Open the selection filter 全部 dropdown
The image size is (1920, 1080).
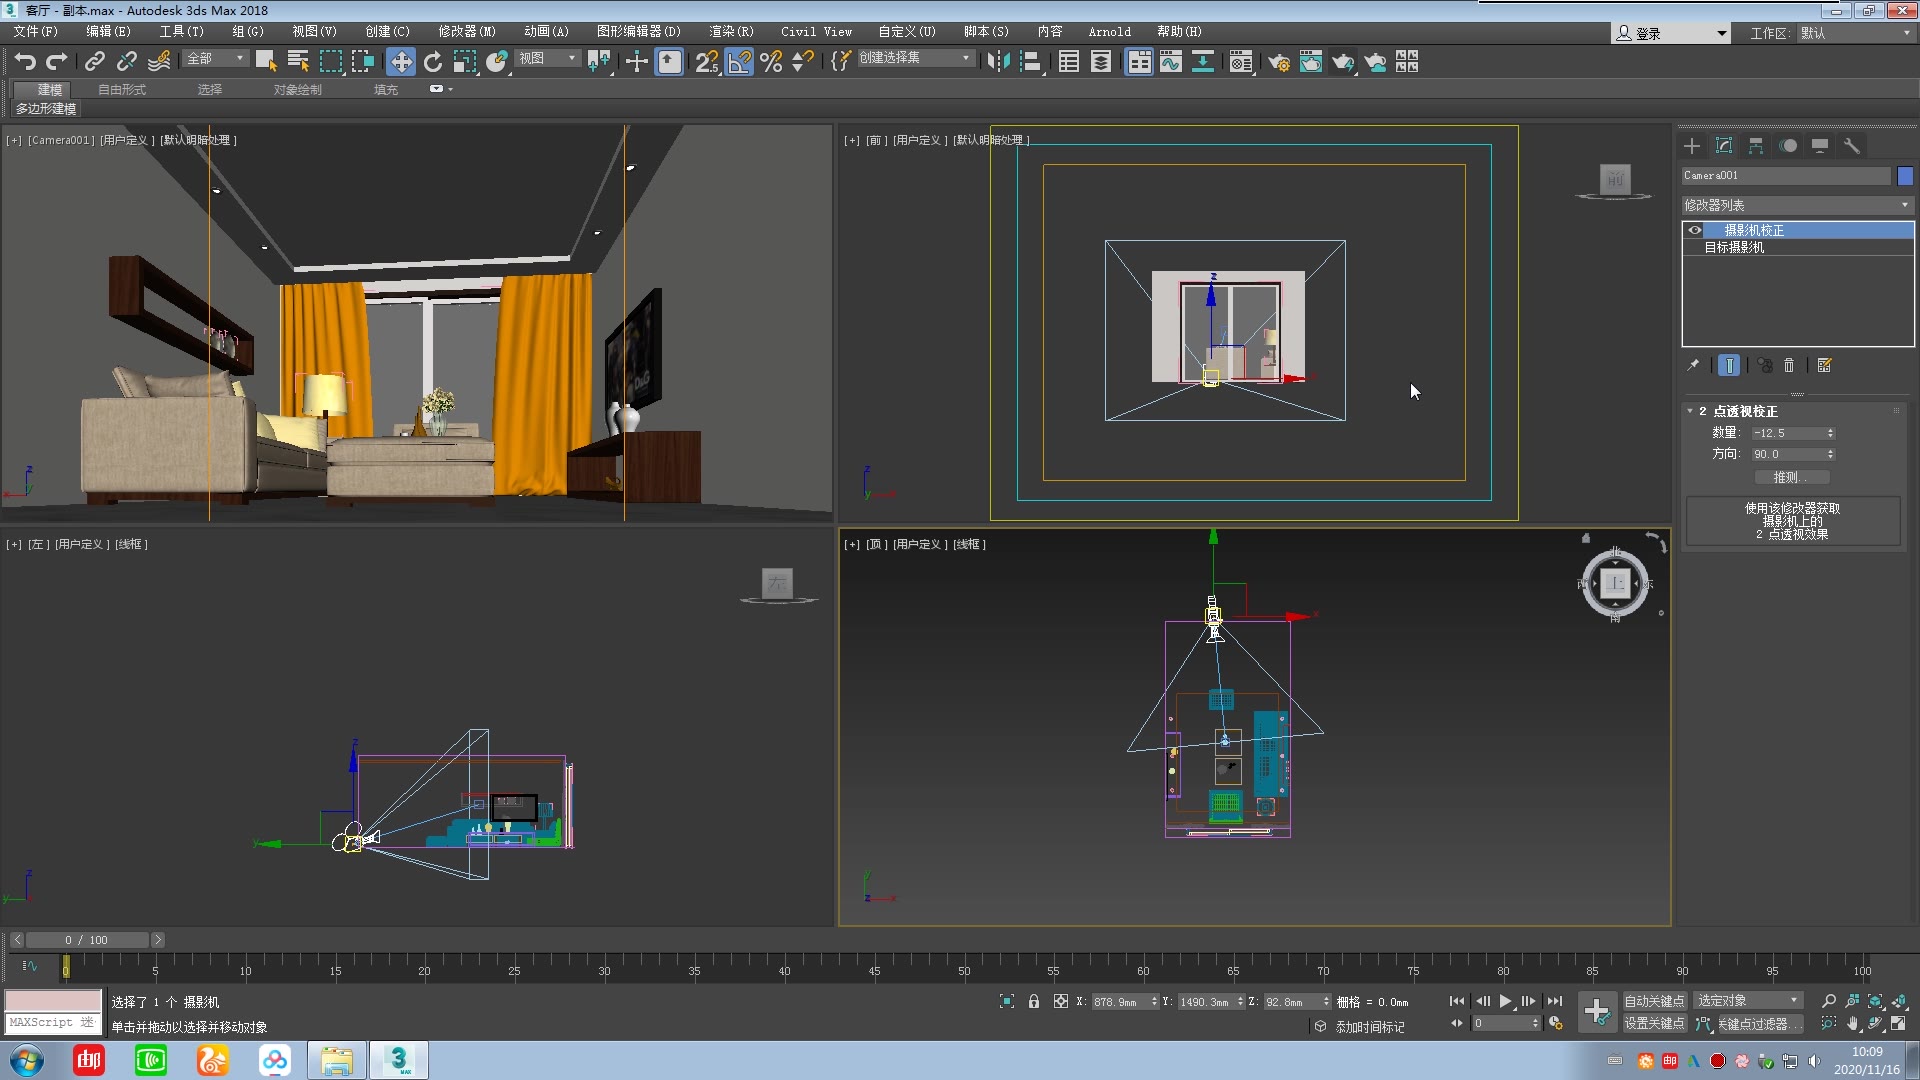click(x=215, y=58)
